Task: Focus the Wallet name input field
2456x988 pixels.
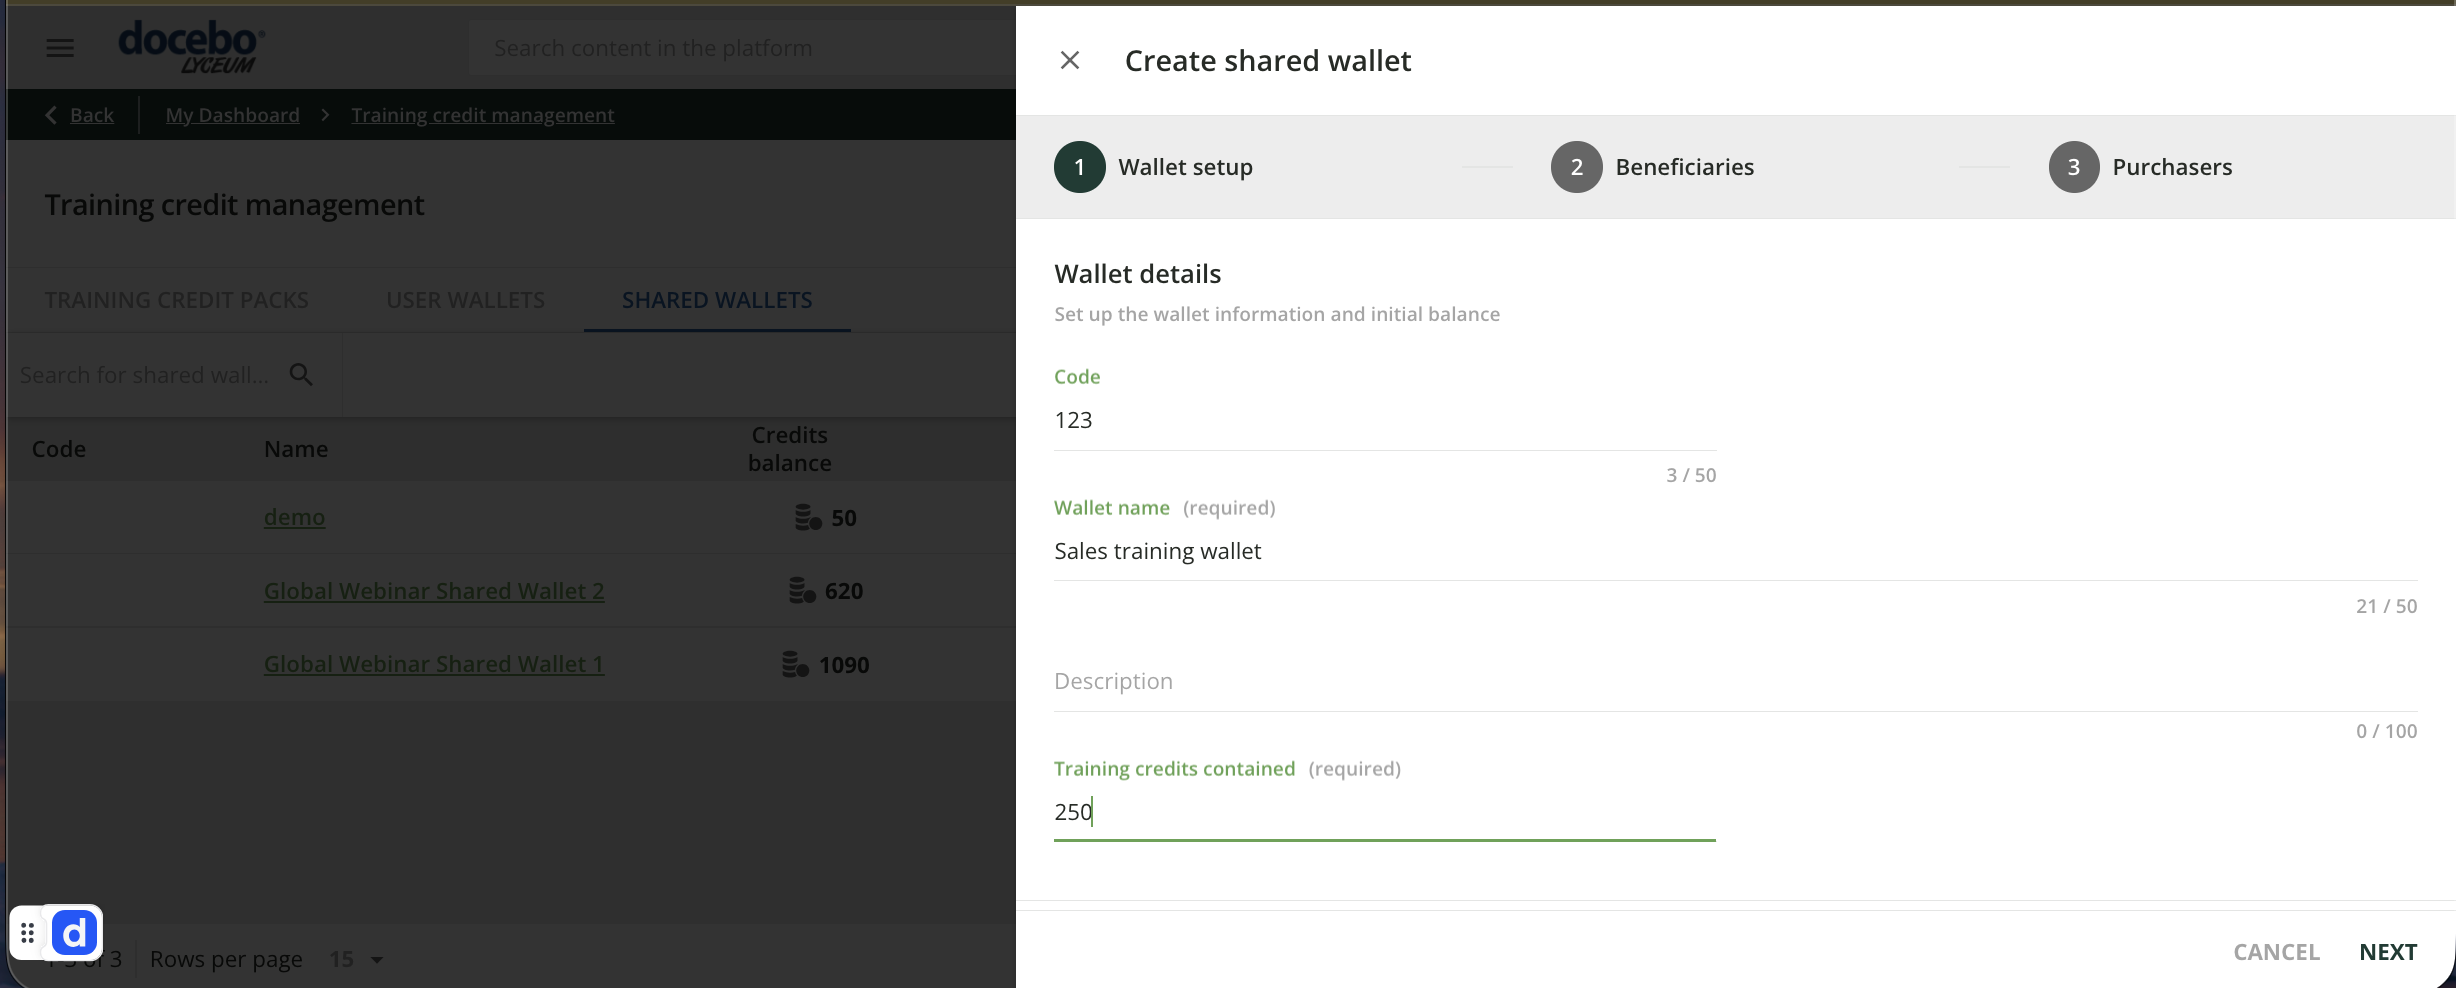Action: click(x=1735, y=551)
